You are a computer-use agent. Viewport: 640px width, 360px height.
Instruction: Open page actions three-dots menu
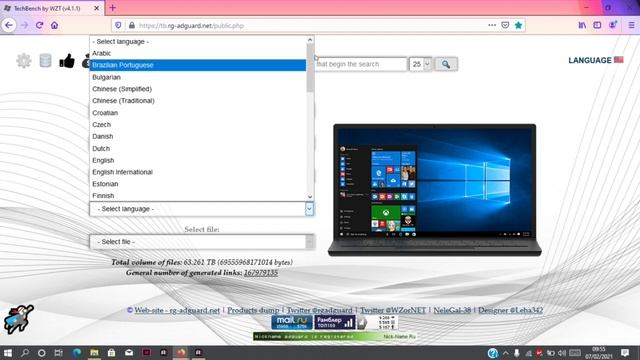point(492,25)
